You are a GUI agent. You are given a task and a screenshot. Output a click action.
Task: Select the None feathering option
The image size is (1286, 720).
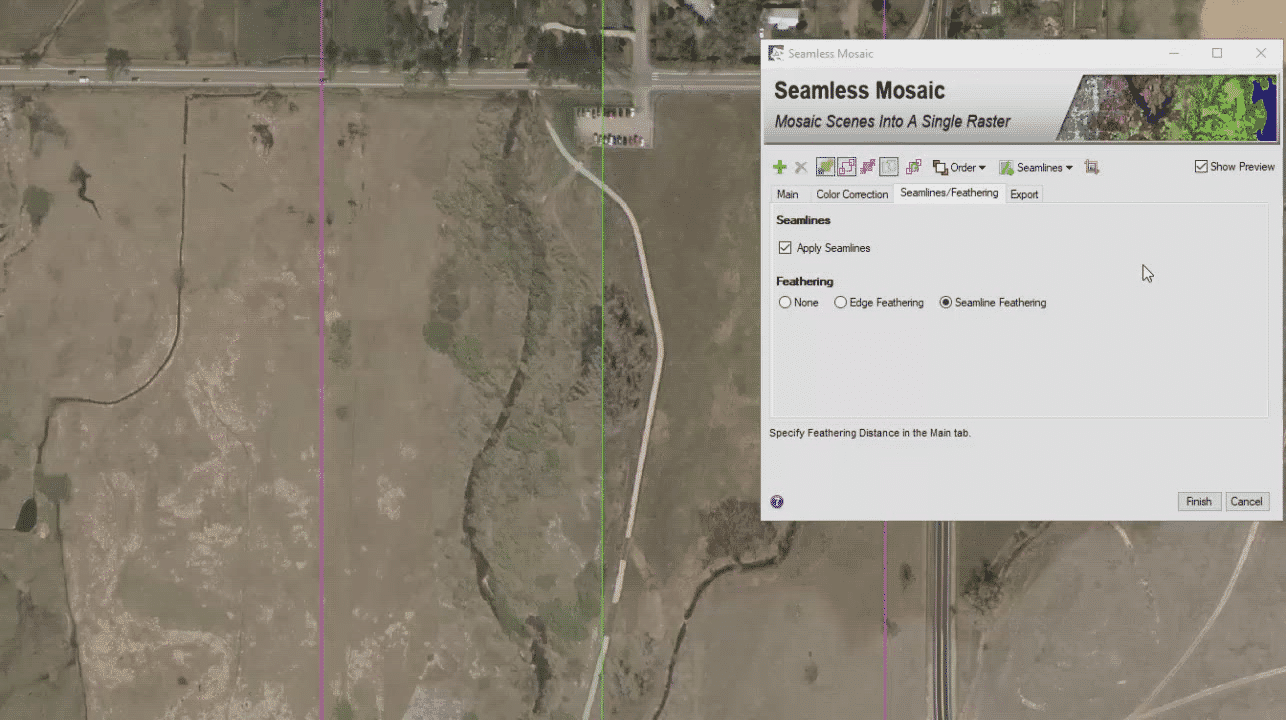point(785,303)
